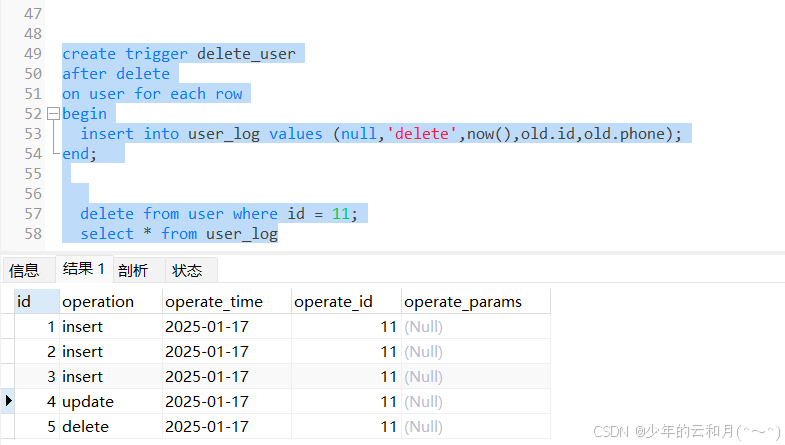Image resolution: width=785 pixels, height=445 pixels.
Task: Click line number 49 in the gutter
Action: 33,54
